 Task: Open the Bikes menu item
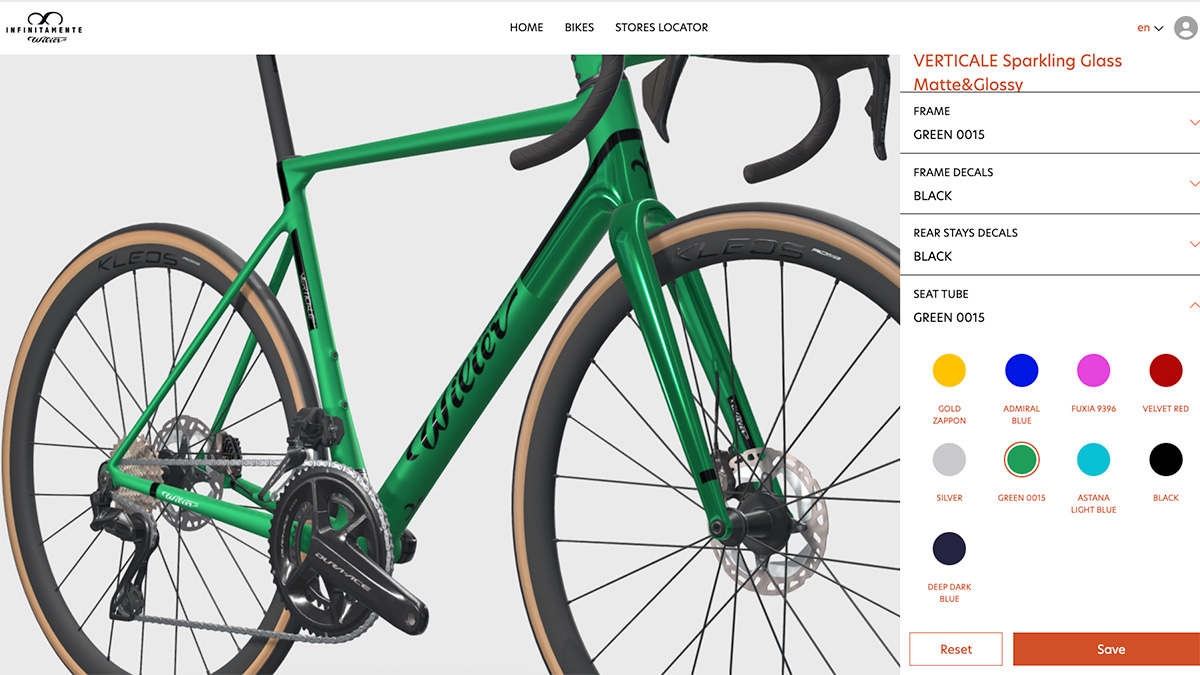[x=579, y=27]
